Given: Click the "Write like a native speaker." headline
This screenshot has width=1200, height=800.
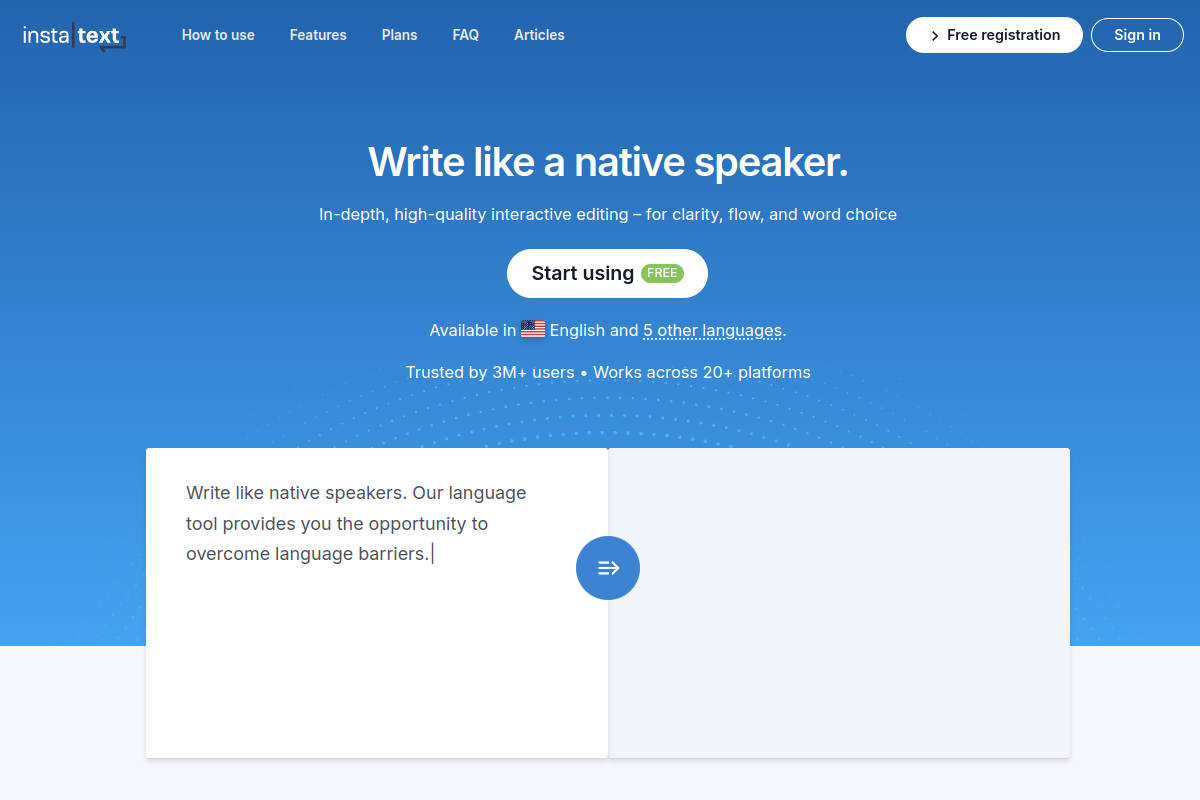Looking at the screenshot, I should click(x=608, y=162).
